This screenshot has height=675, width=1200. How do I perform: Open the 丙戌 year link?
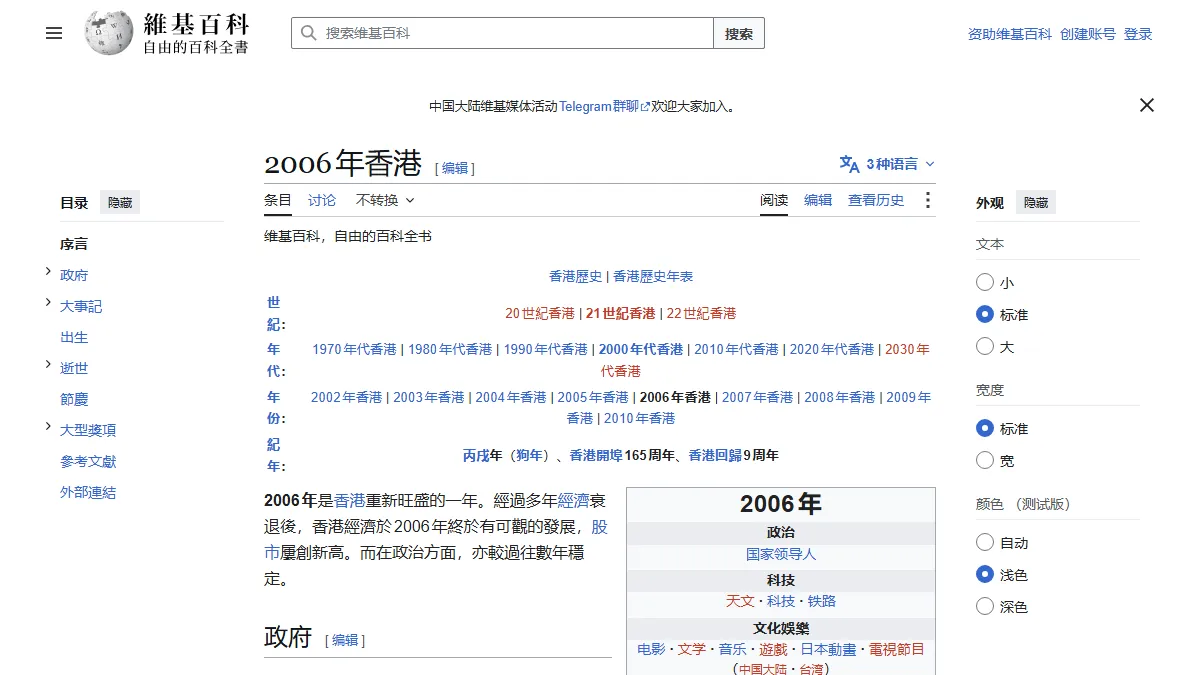[476, 455]
